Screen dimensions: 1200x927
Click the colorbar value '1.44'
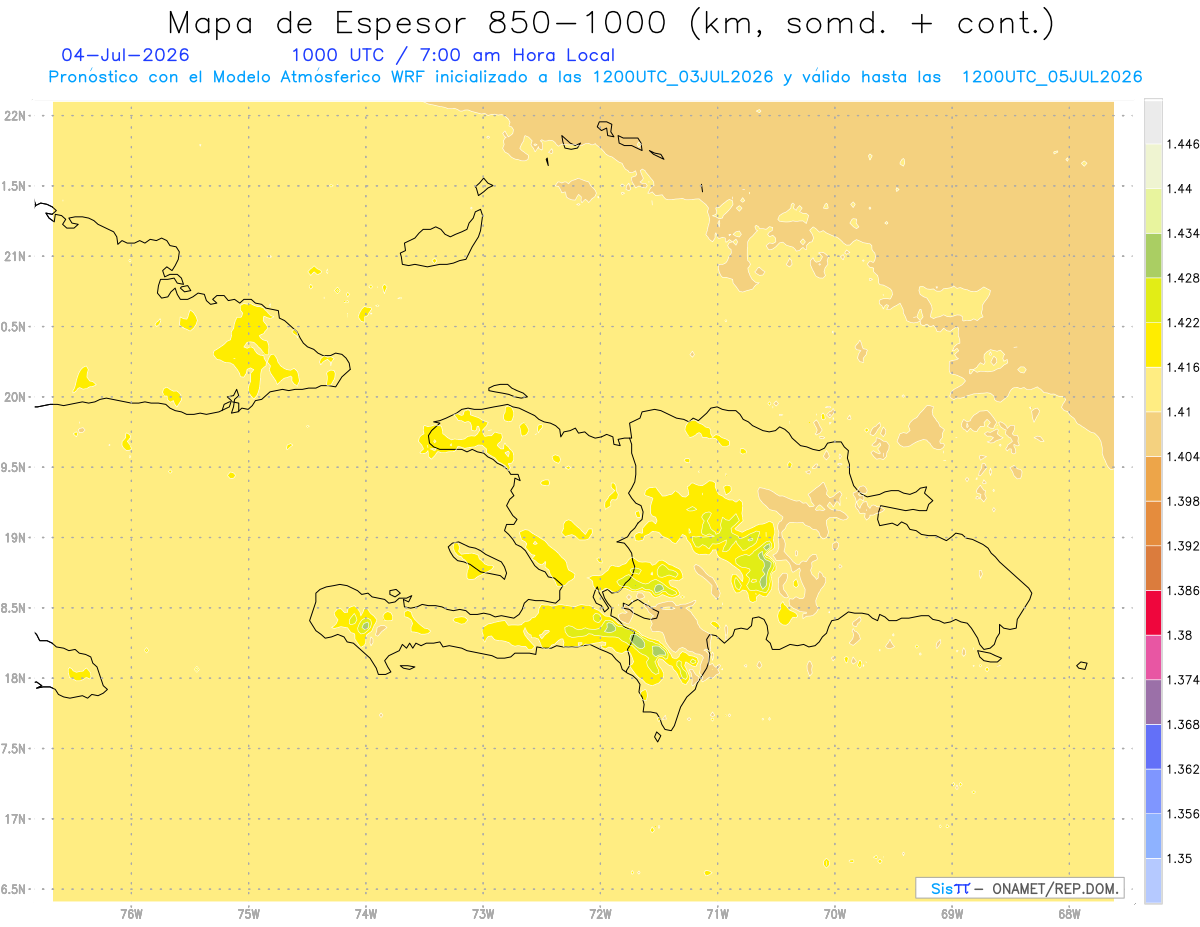(x=1179, y=189)
